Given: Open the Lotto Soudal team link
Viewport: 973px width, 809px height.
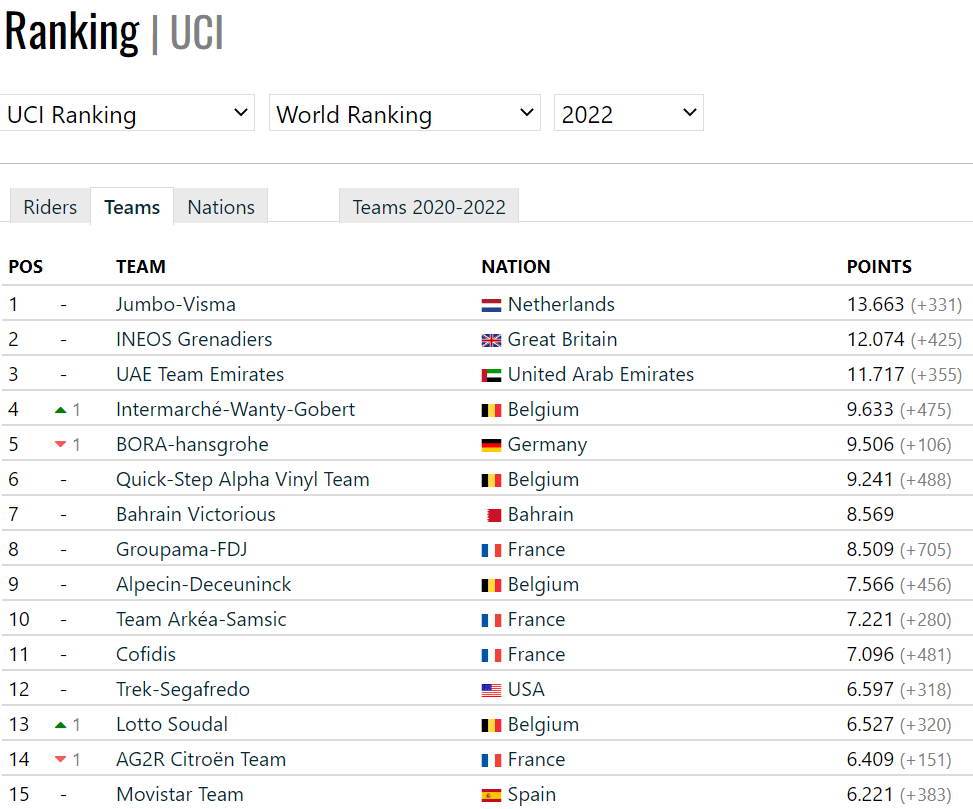Looking at the screenshot, I should click(x=172, y=725).
